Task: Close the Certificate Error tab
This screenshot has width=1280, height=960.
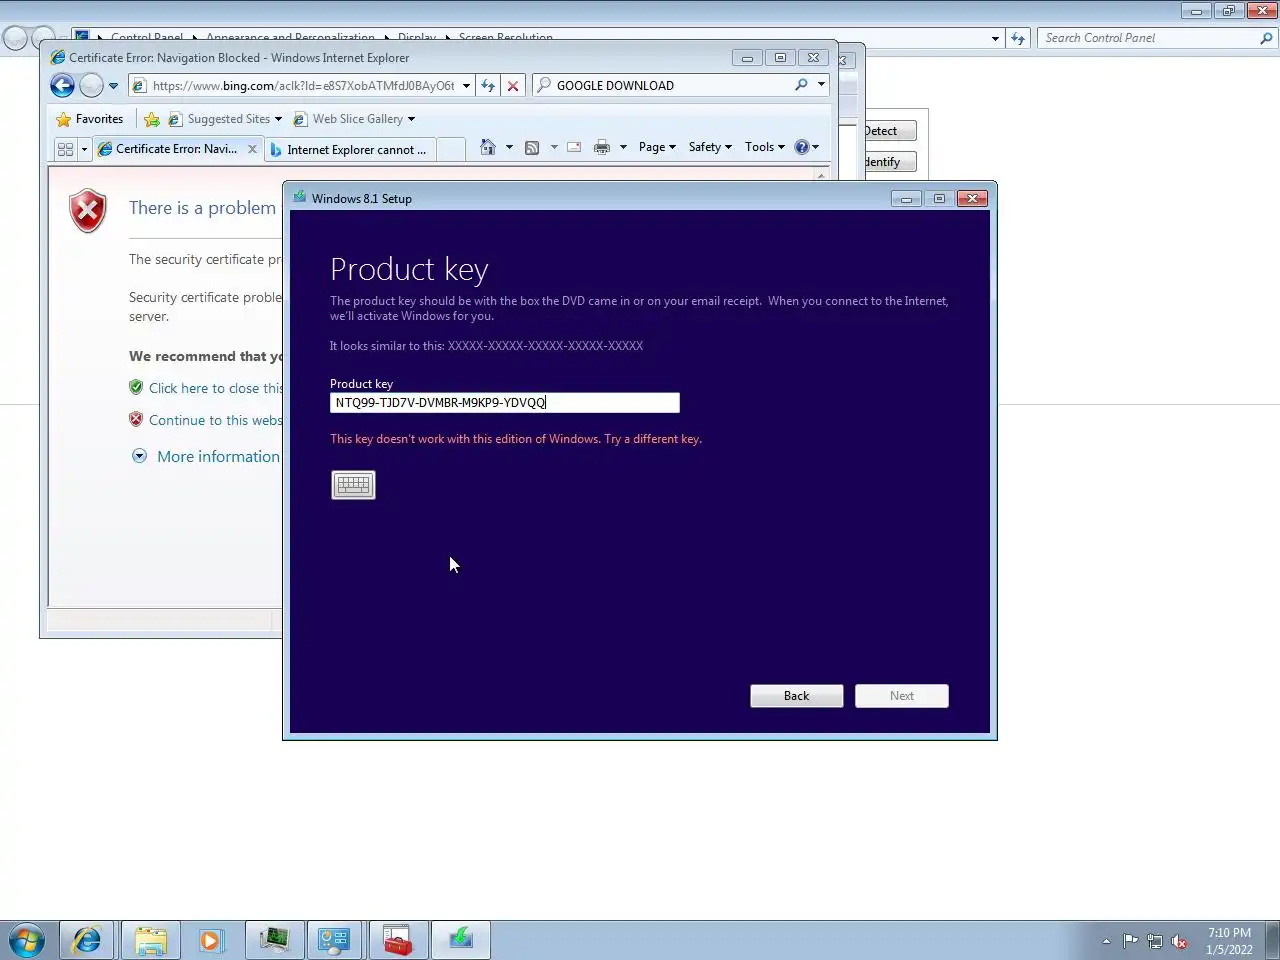Action: [252, 149]
